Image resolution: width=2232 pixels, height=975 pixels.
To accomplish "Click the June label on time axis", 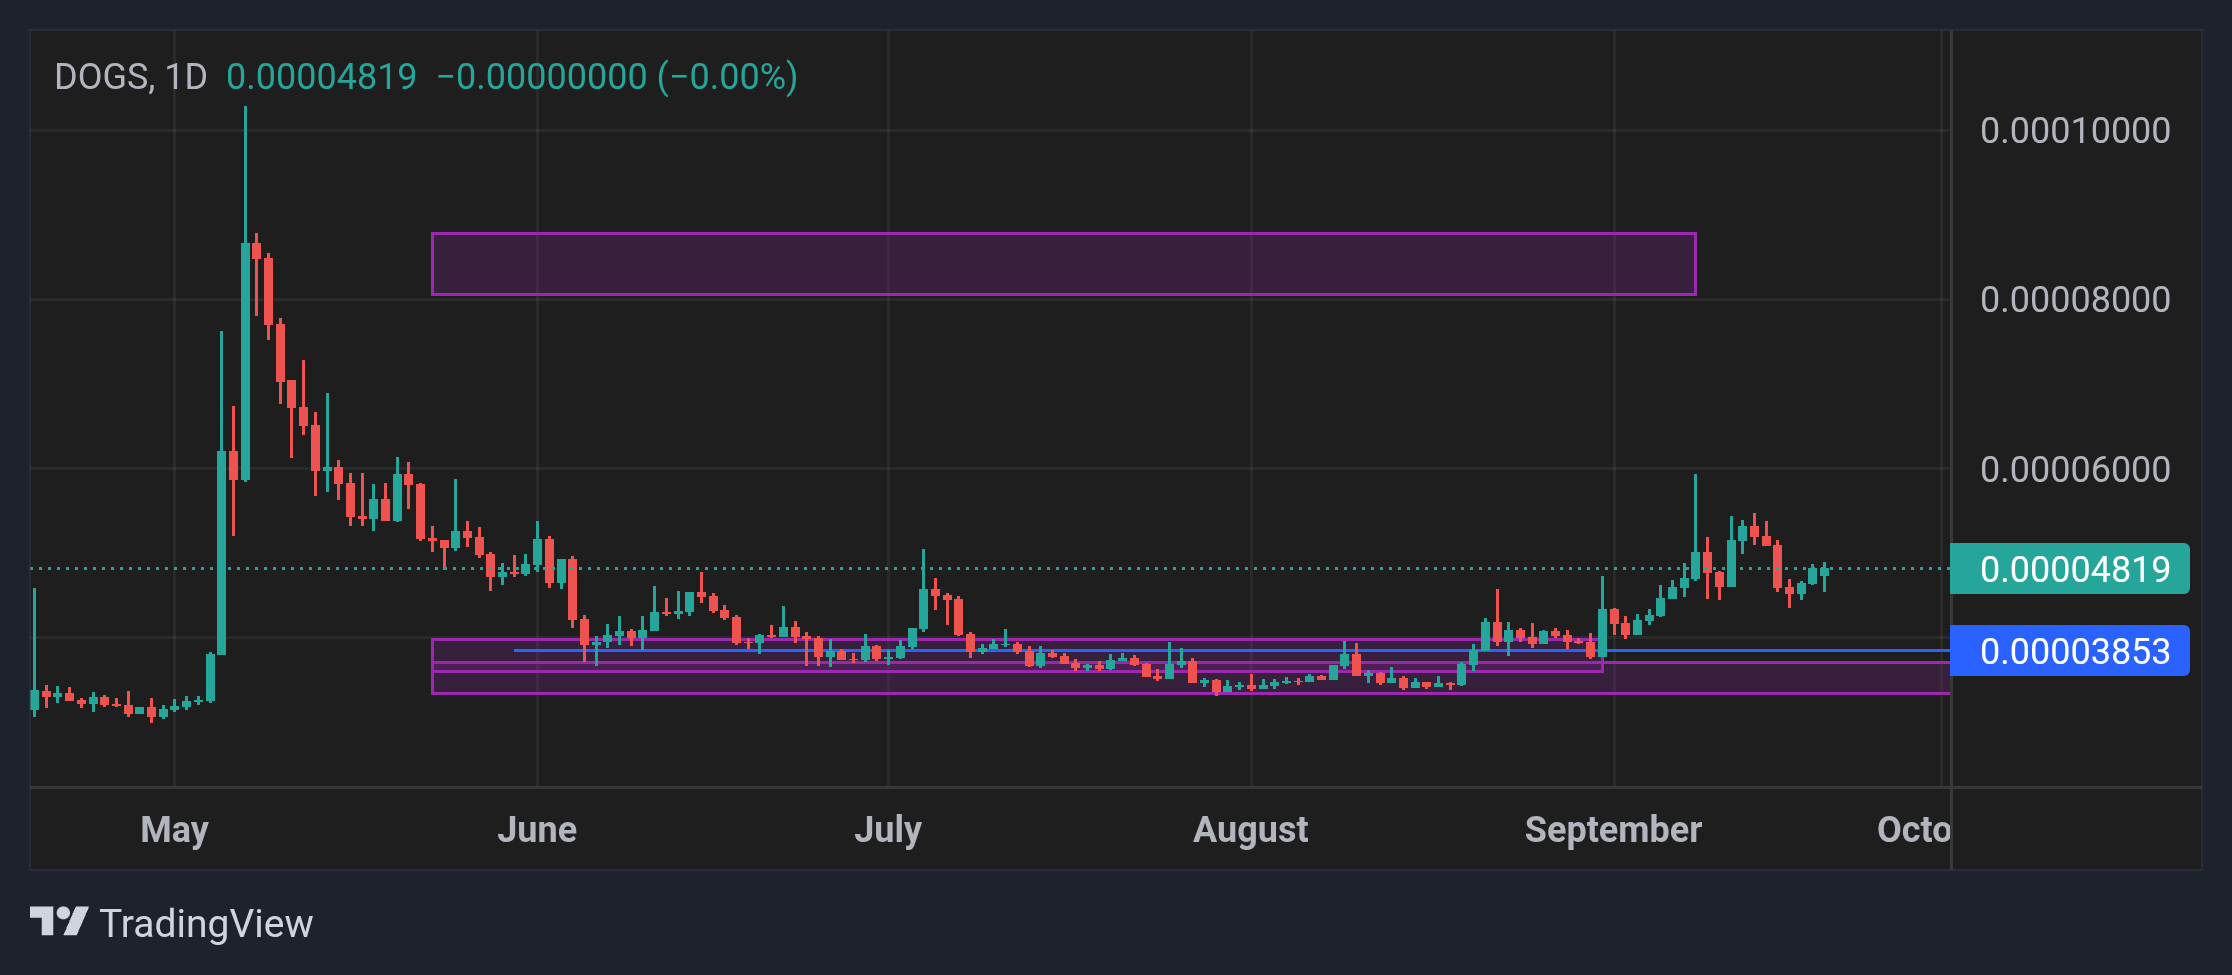I will pos(537,829).
